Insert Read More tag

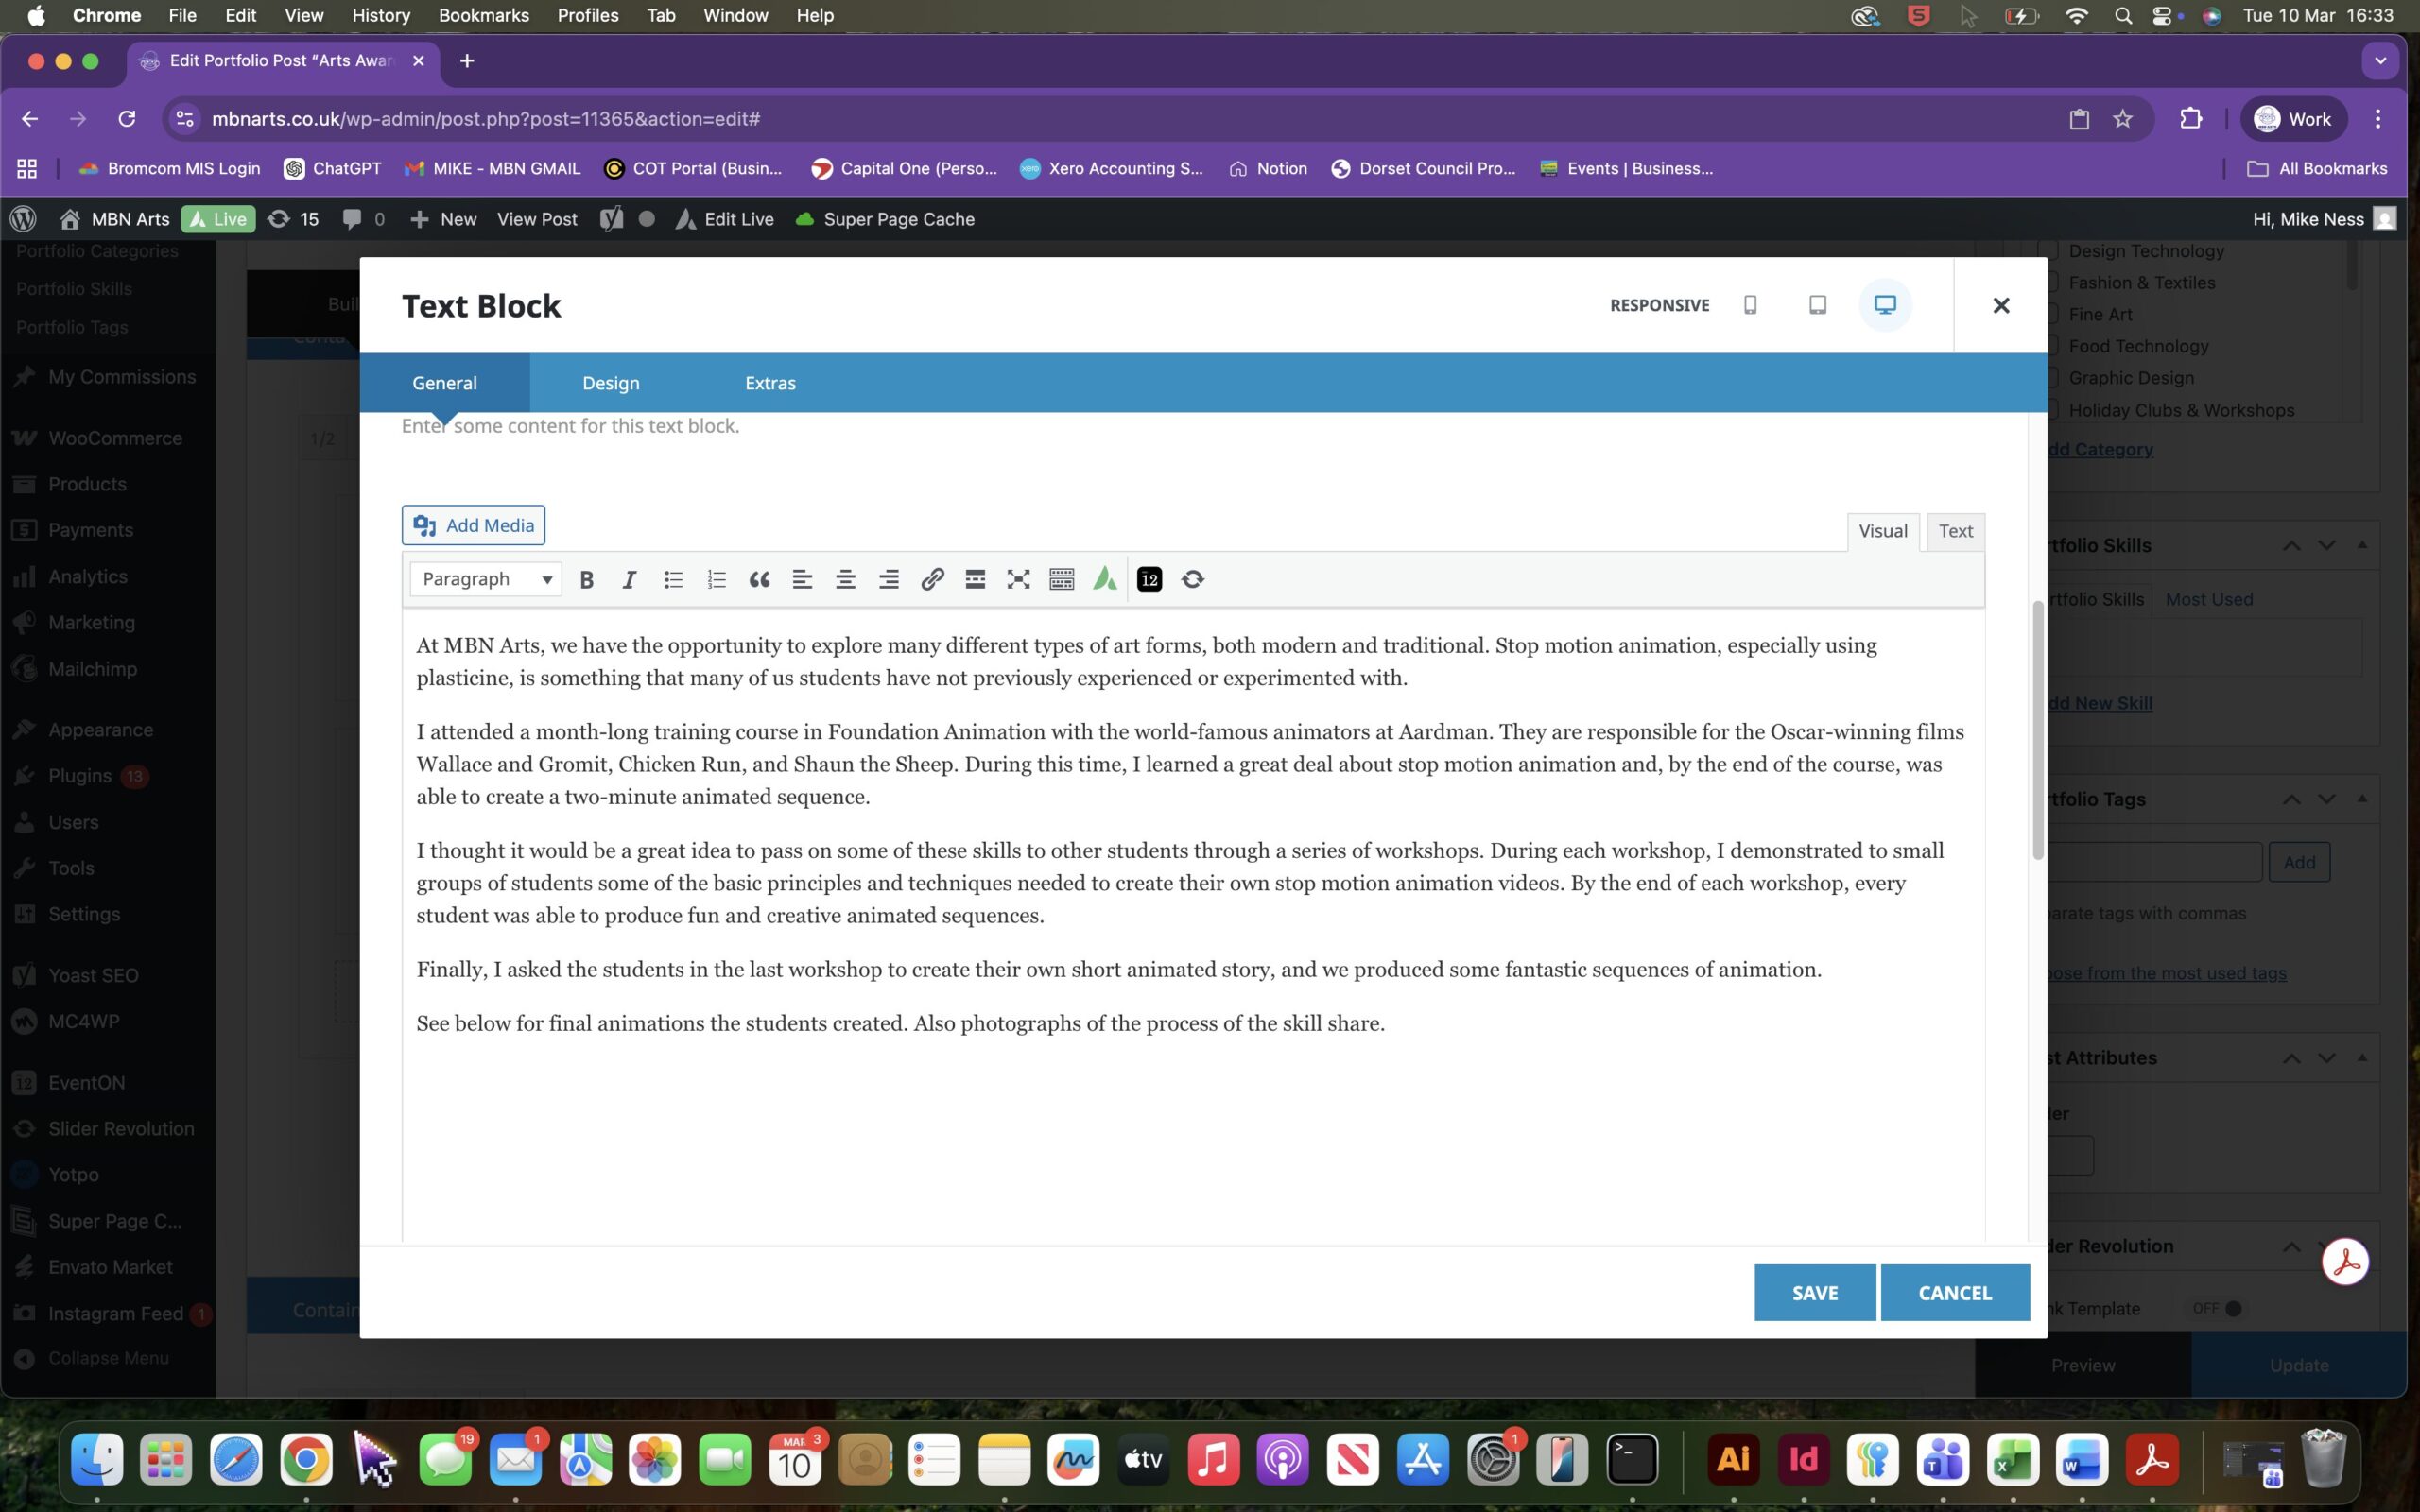(x=975, y=579)
